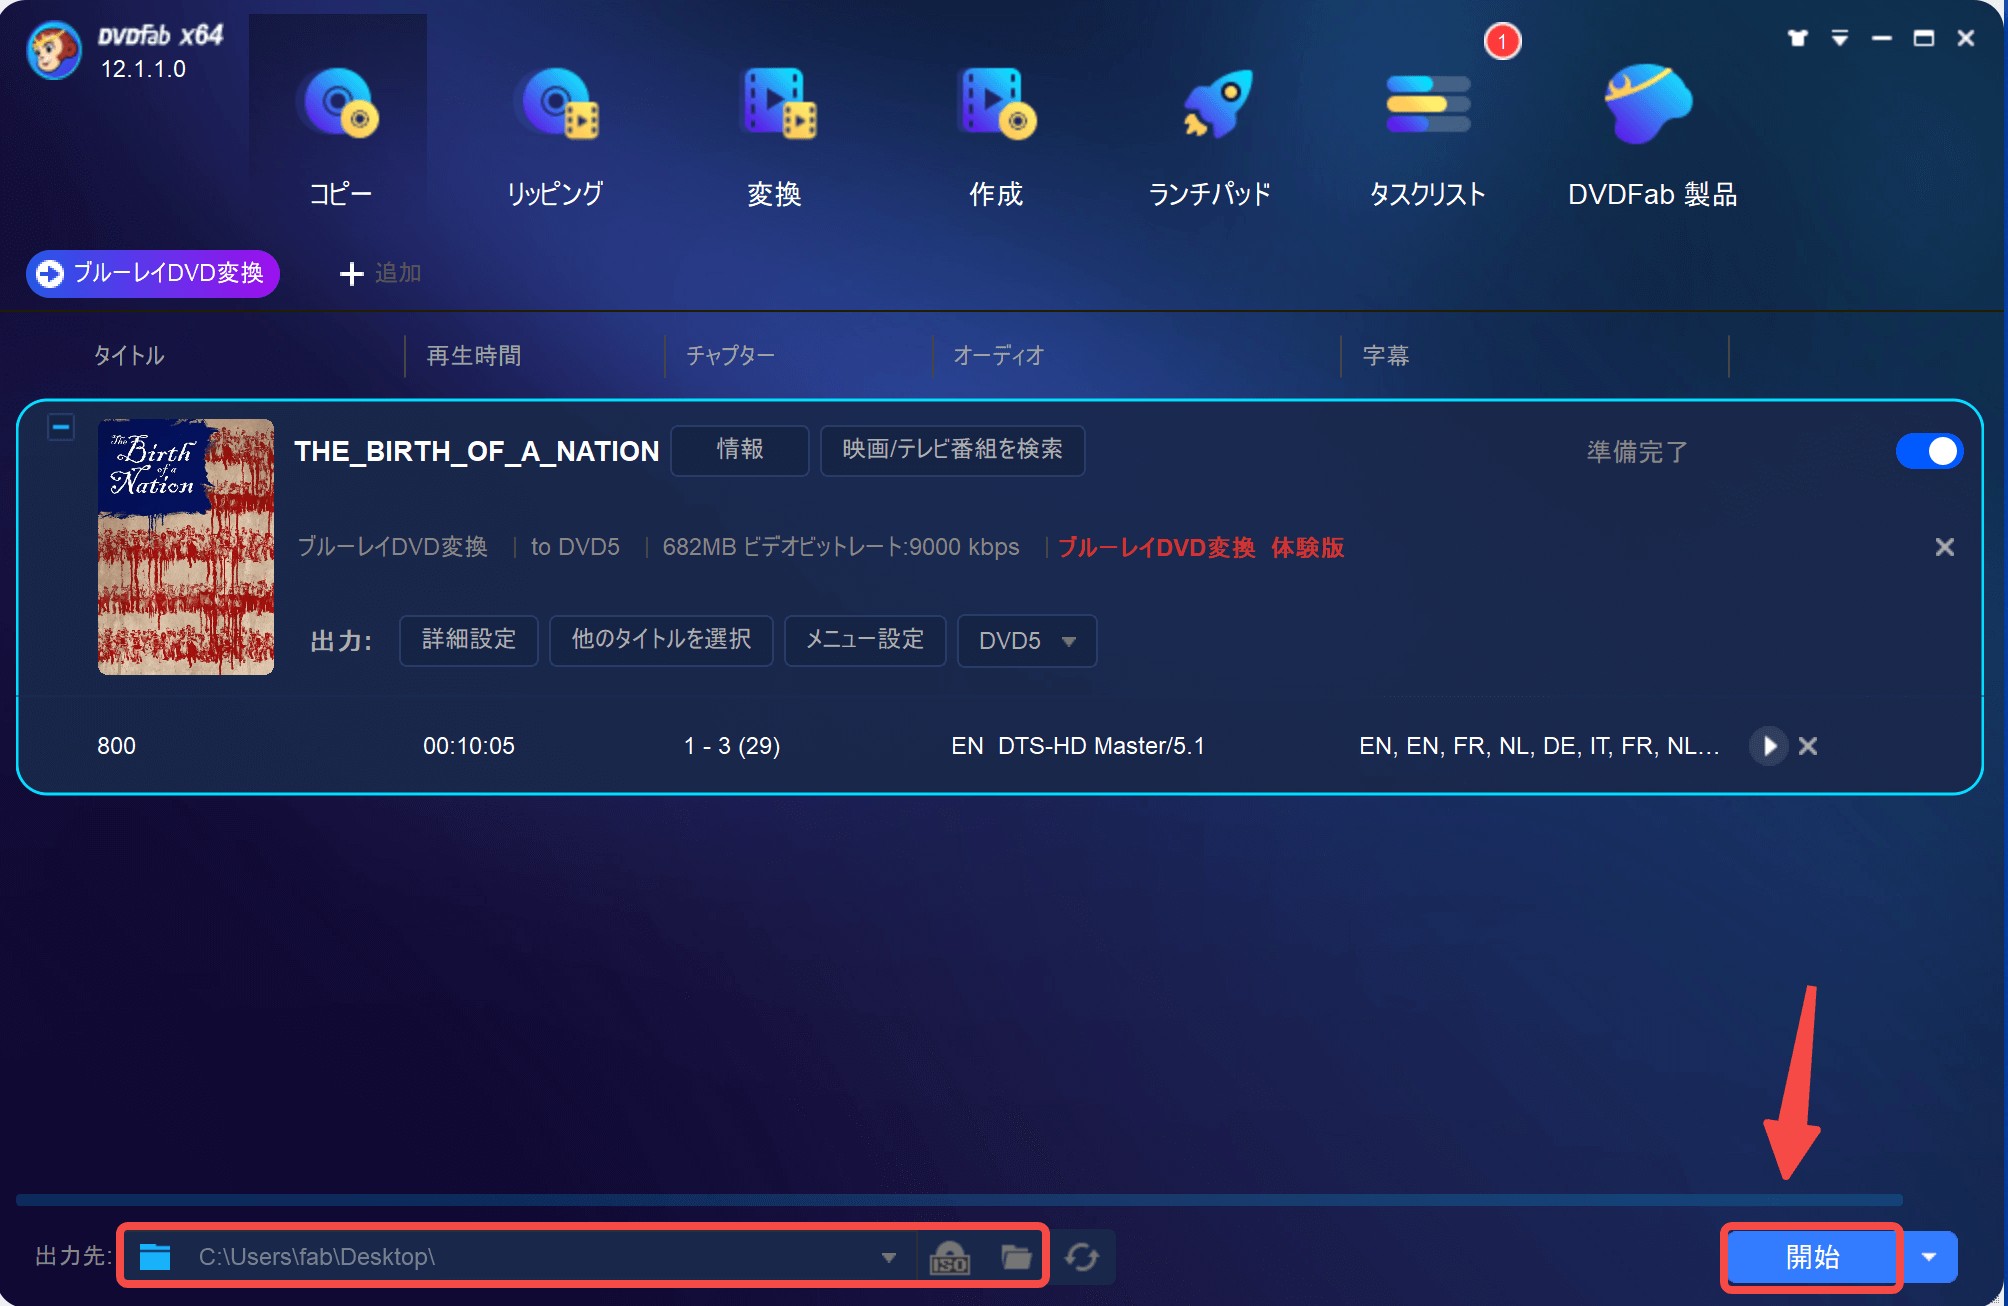The height and width of the screenshot is (1306, 2008).
Task: Expand the dropdown next to 開始
Action: point(1929,1257)
